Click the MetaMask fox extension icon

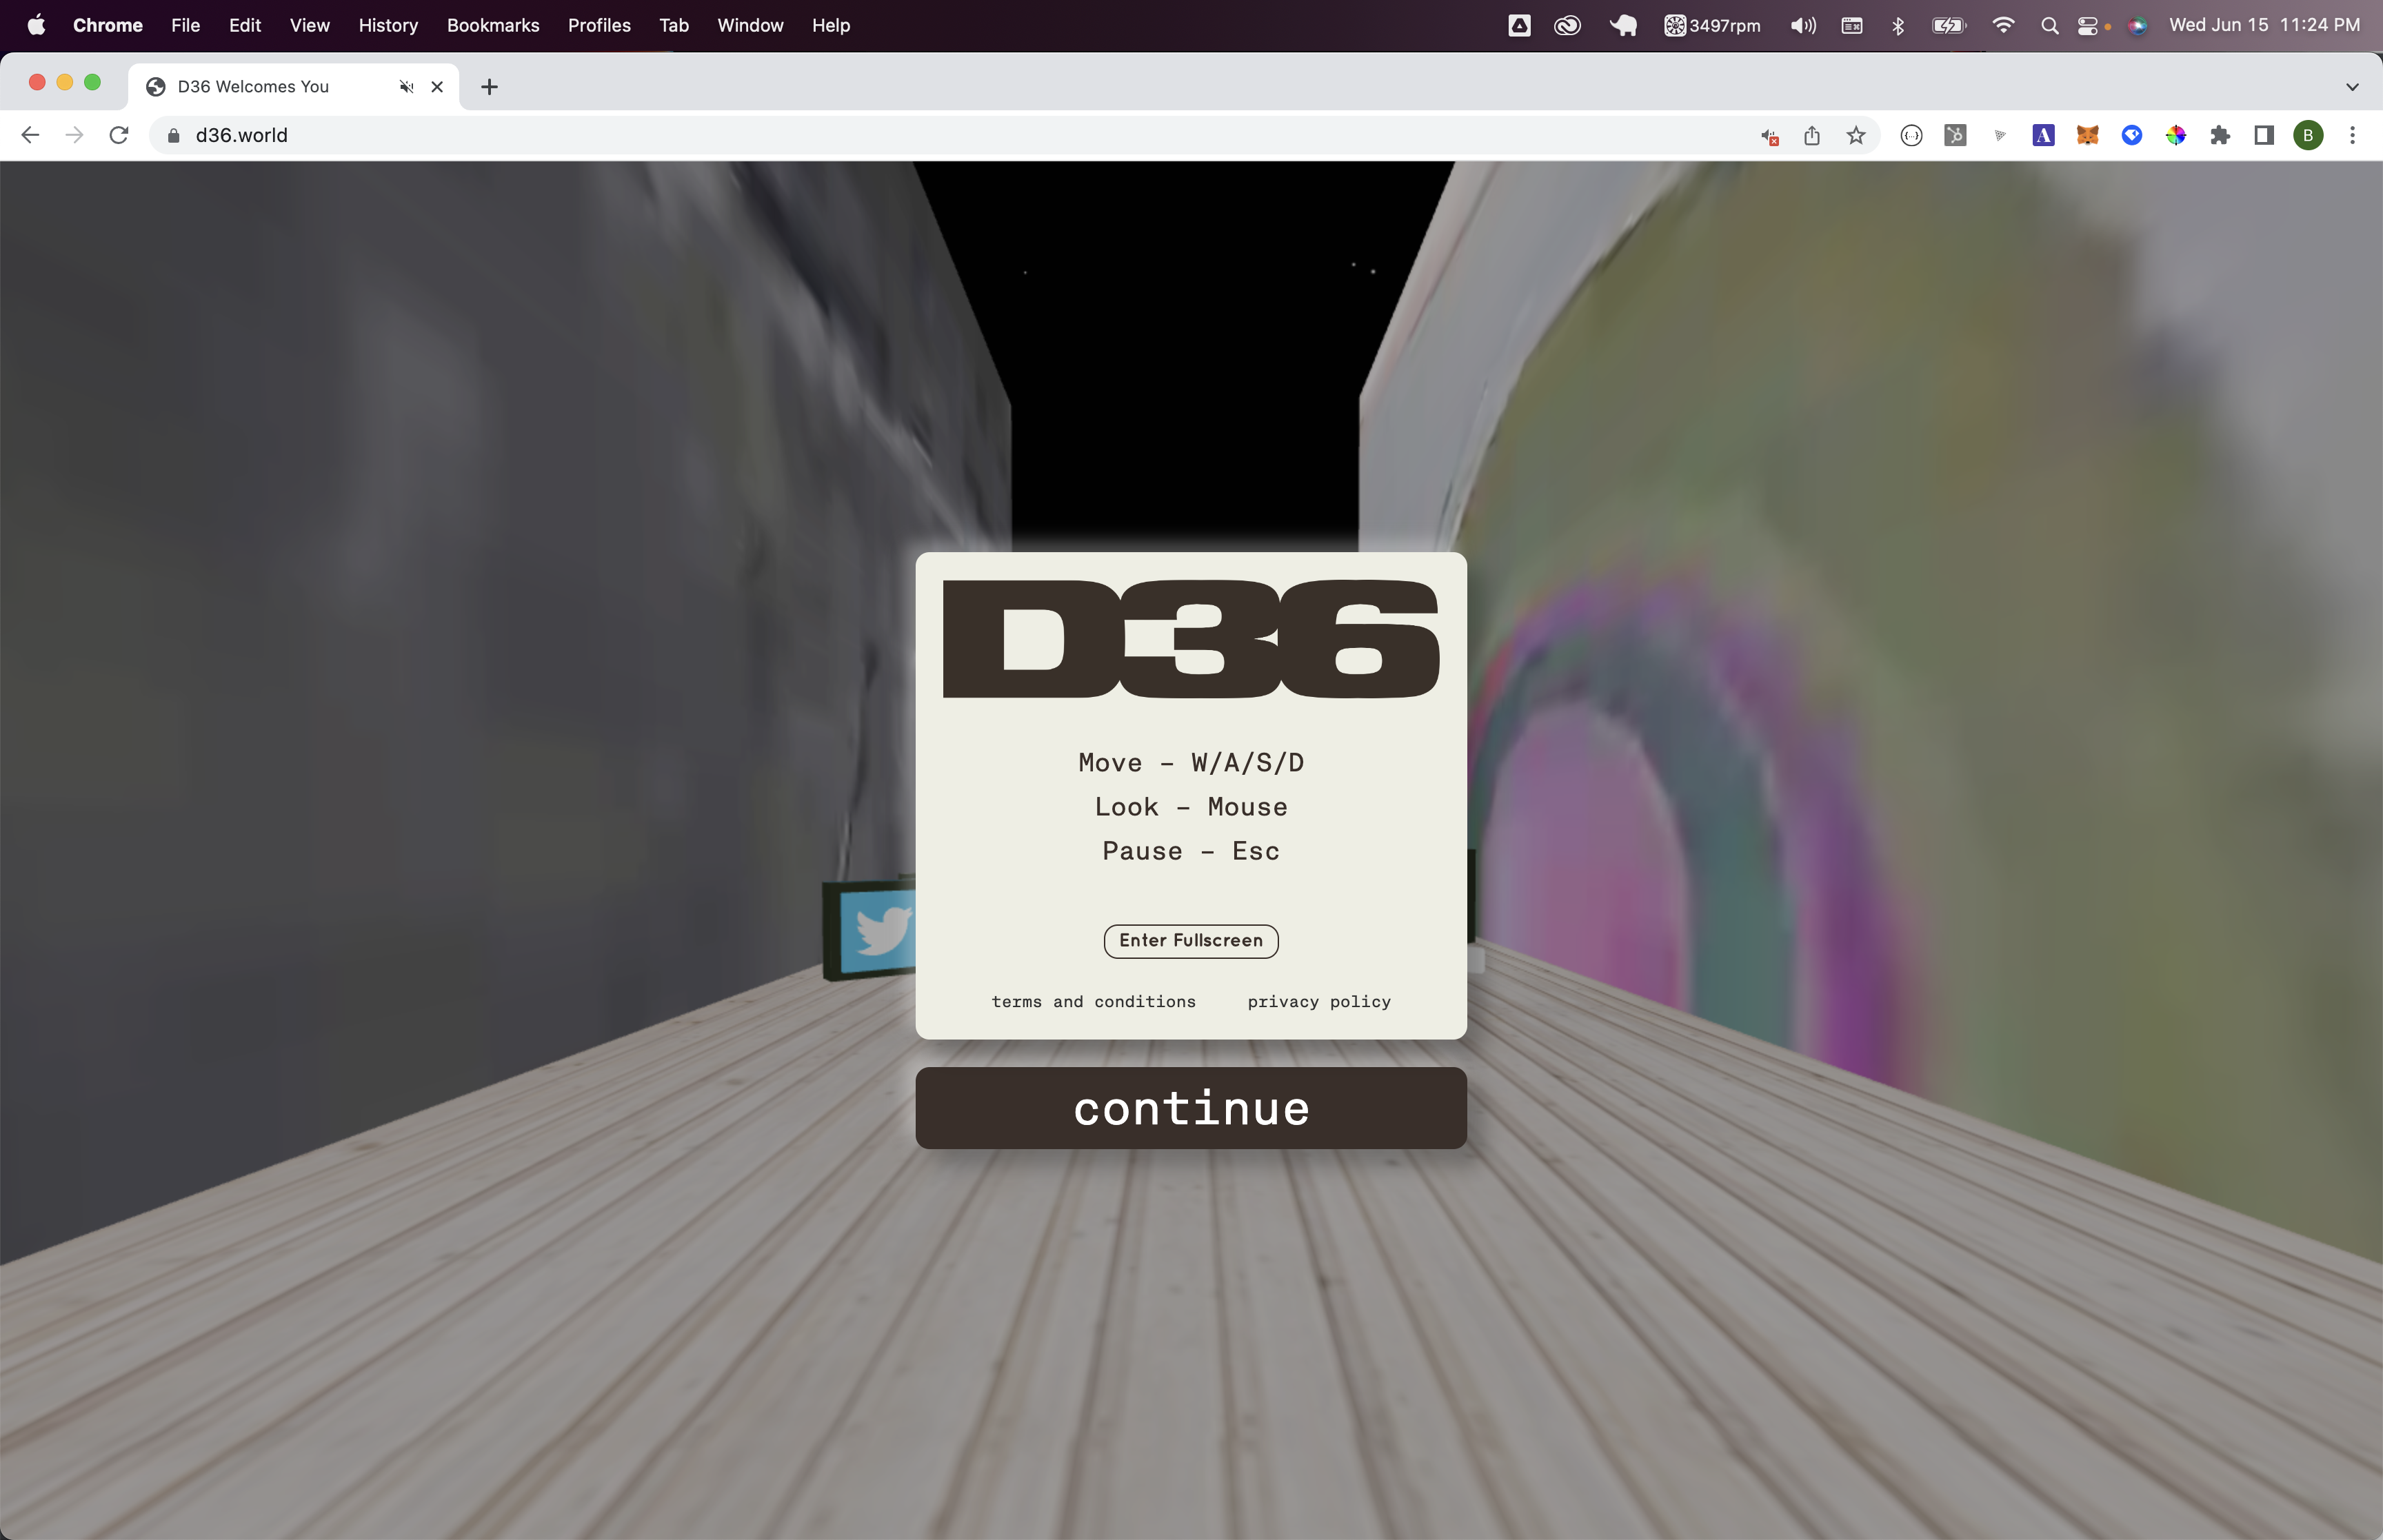tap(2087, 135)
